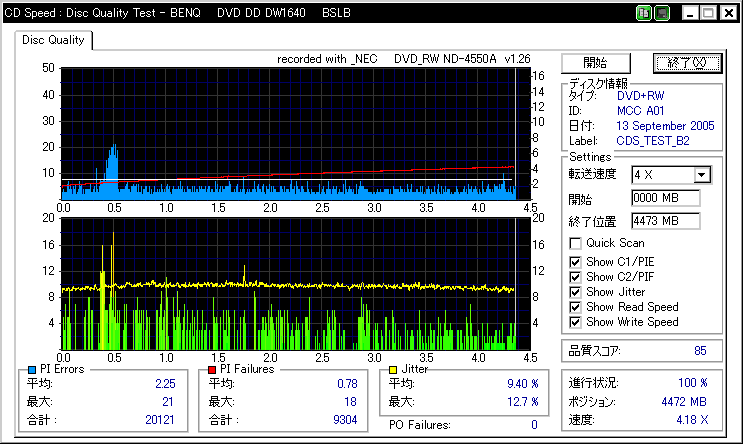The width and height of the screenshot is (743, 444).
Task: Select the Disc Quality tab
Action: [x=53, y=40]
